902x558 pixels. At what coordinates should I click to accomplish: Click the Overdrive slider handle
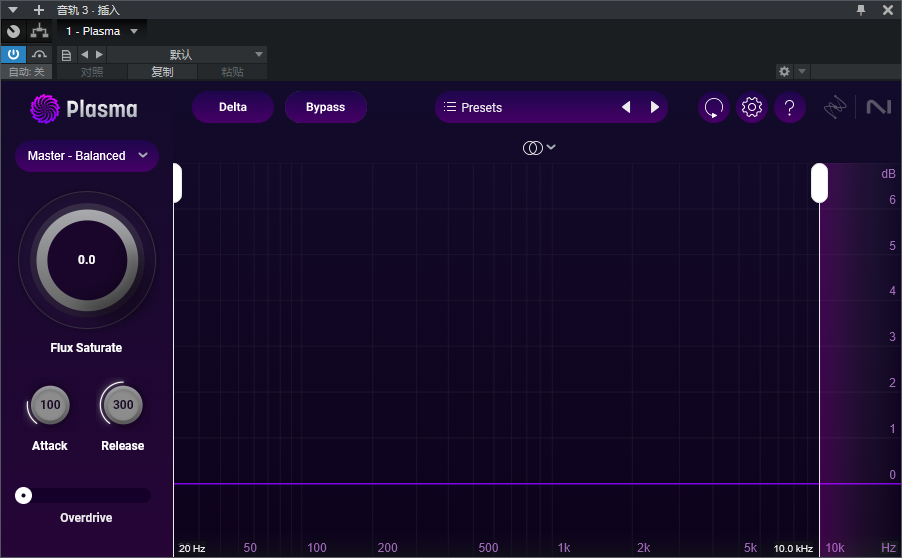coord(24,495)
